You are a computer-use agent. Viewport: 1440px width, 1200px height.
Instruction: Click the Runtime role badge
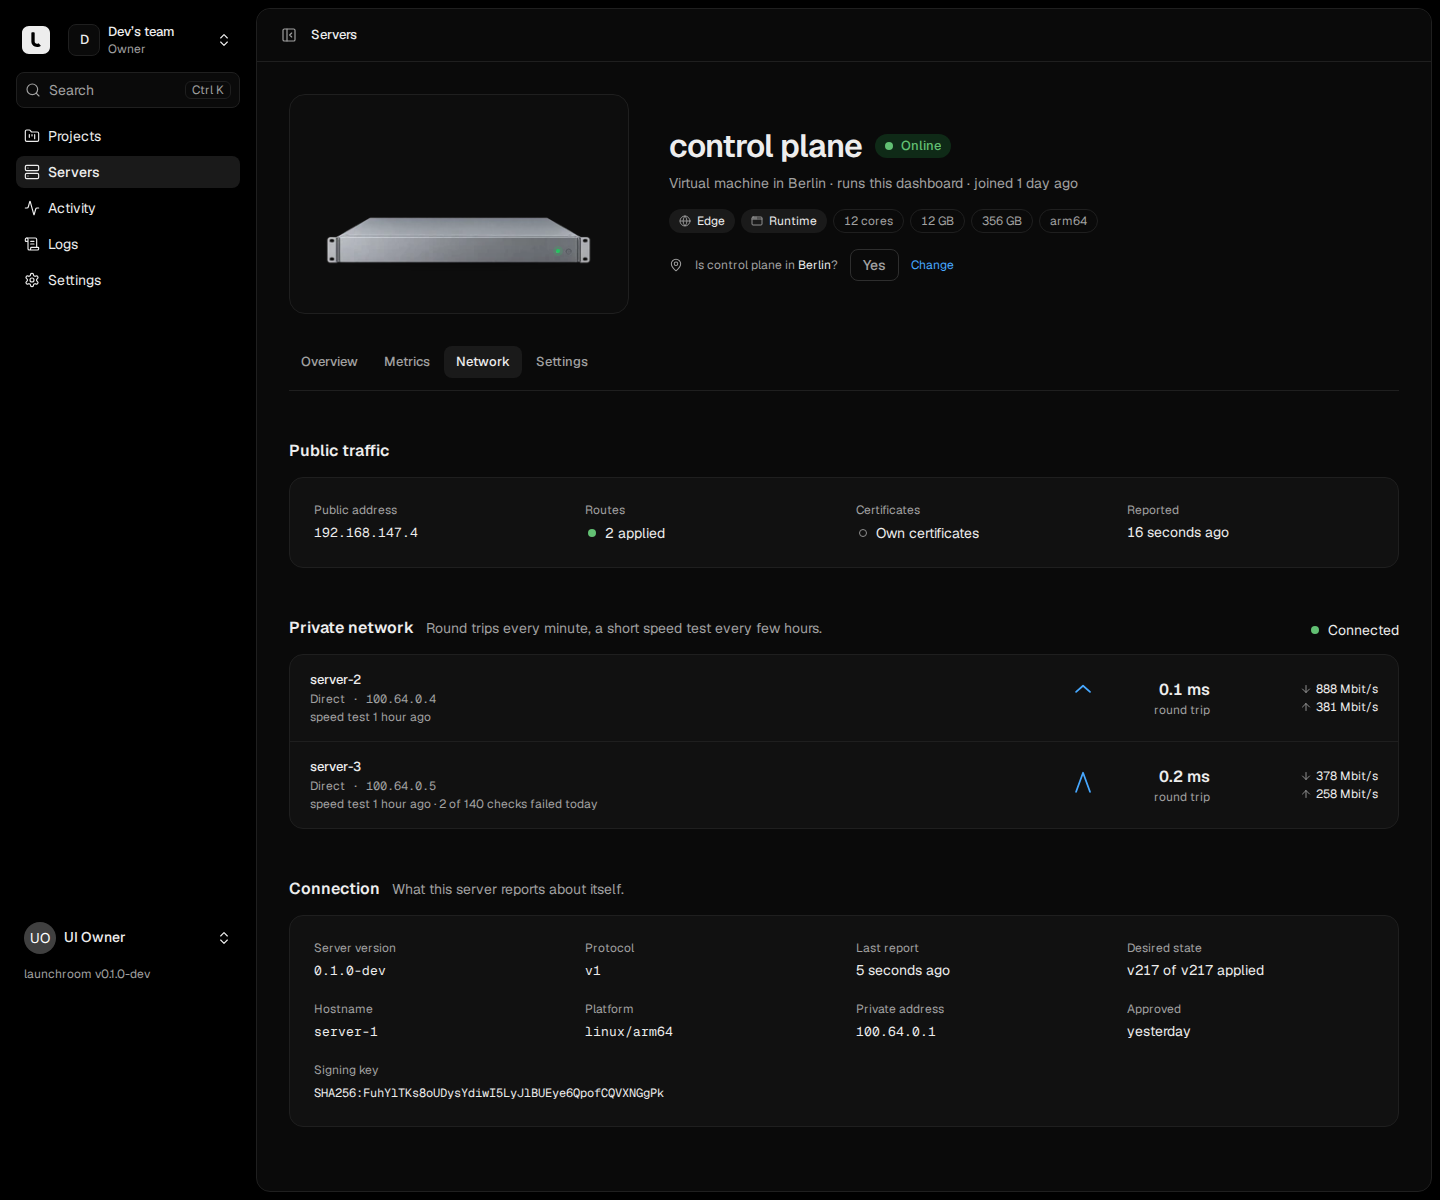click(784, 221)
